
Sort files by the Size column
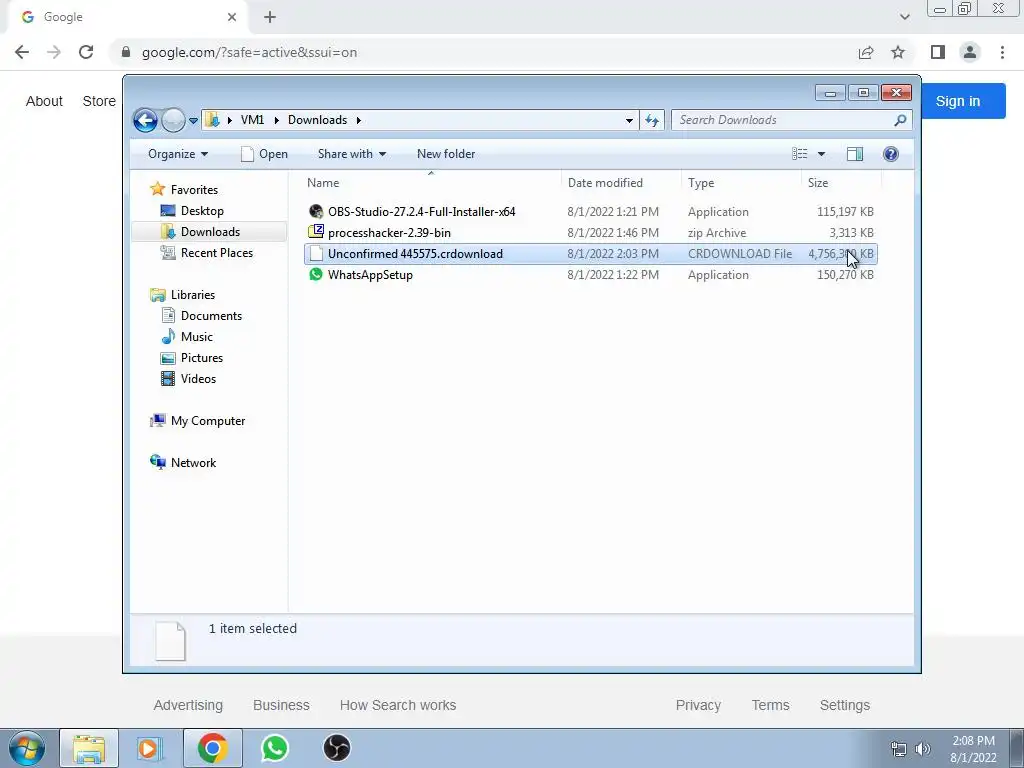(x=841, y=183)
